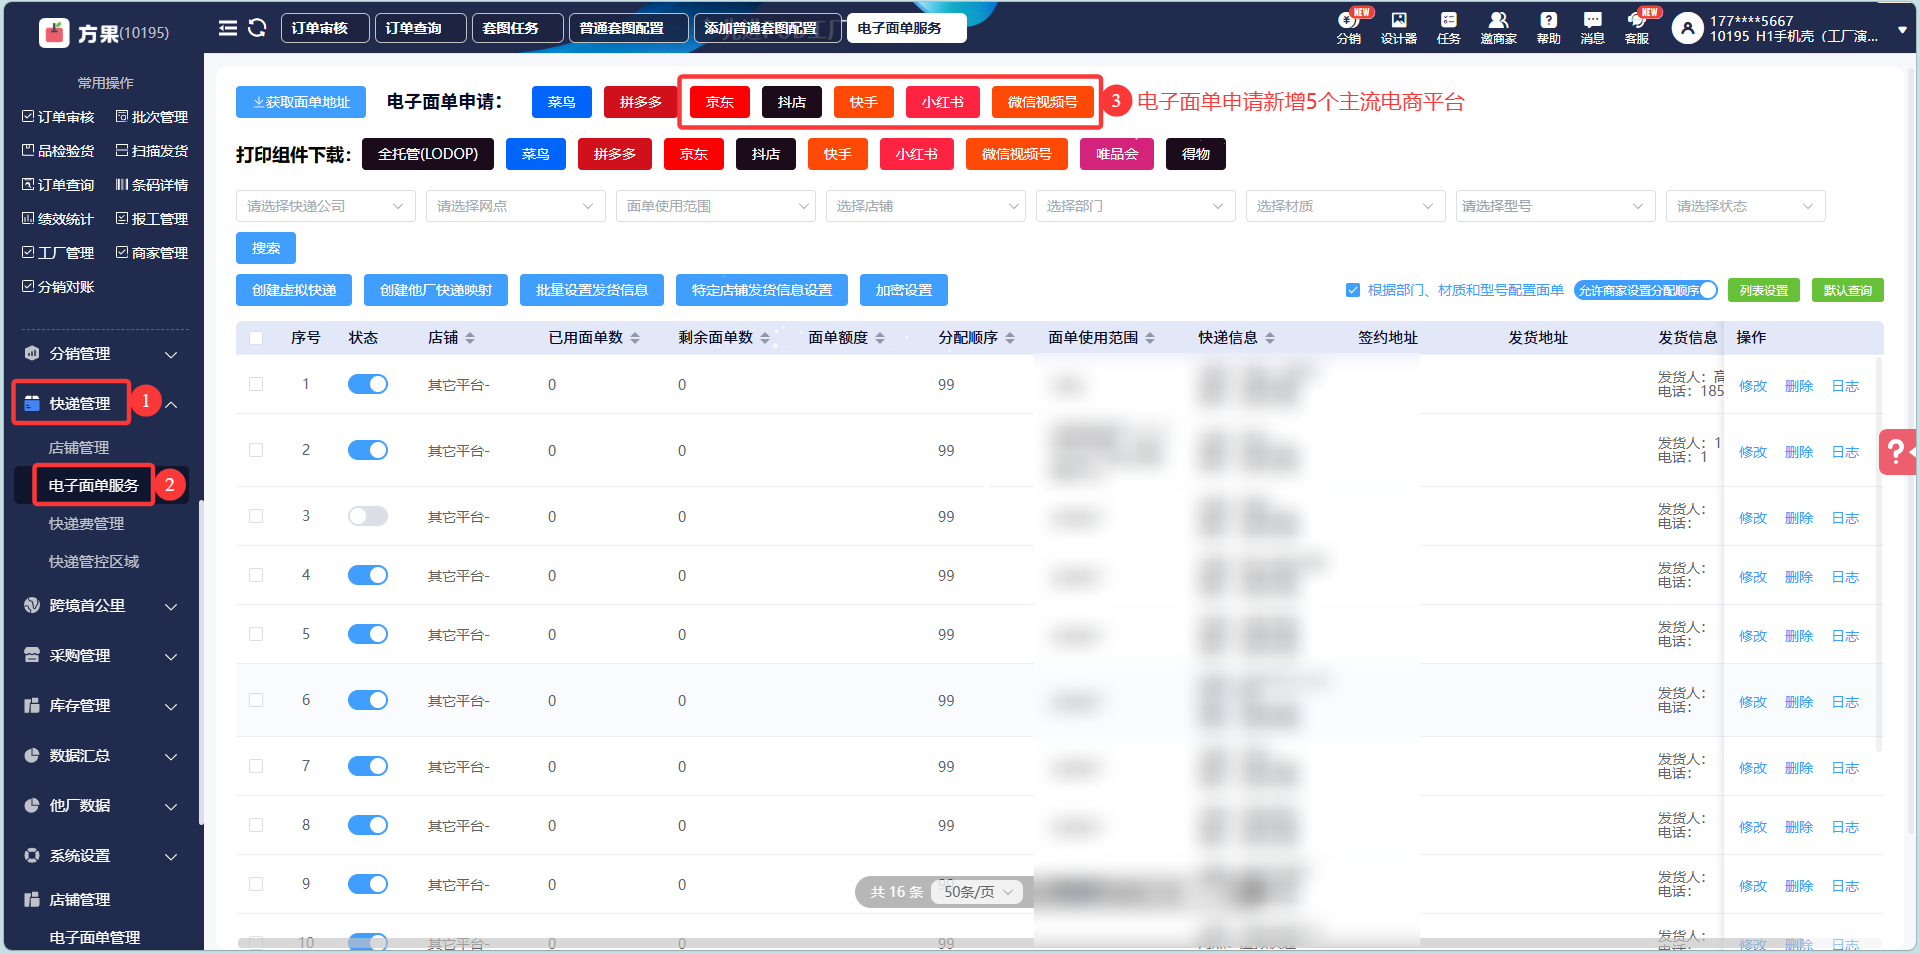Viewport: 1920px width, 954px height.
Task: Switch to the 订单审核 tab
Action: coord(325,28)
